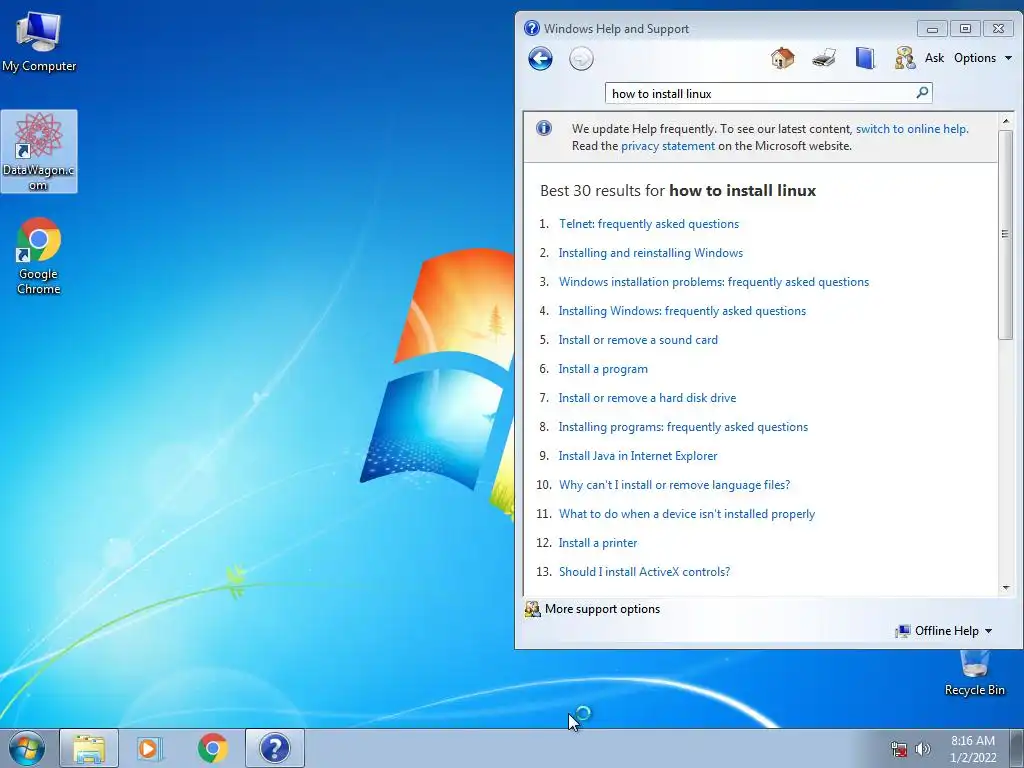Click the results scrollbar thumb
The image size is (1024, 768).
tap(1006, 234)
